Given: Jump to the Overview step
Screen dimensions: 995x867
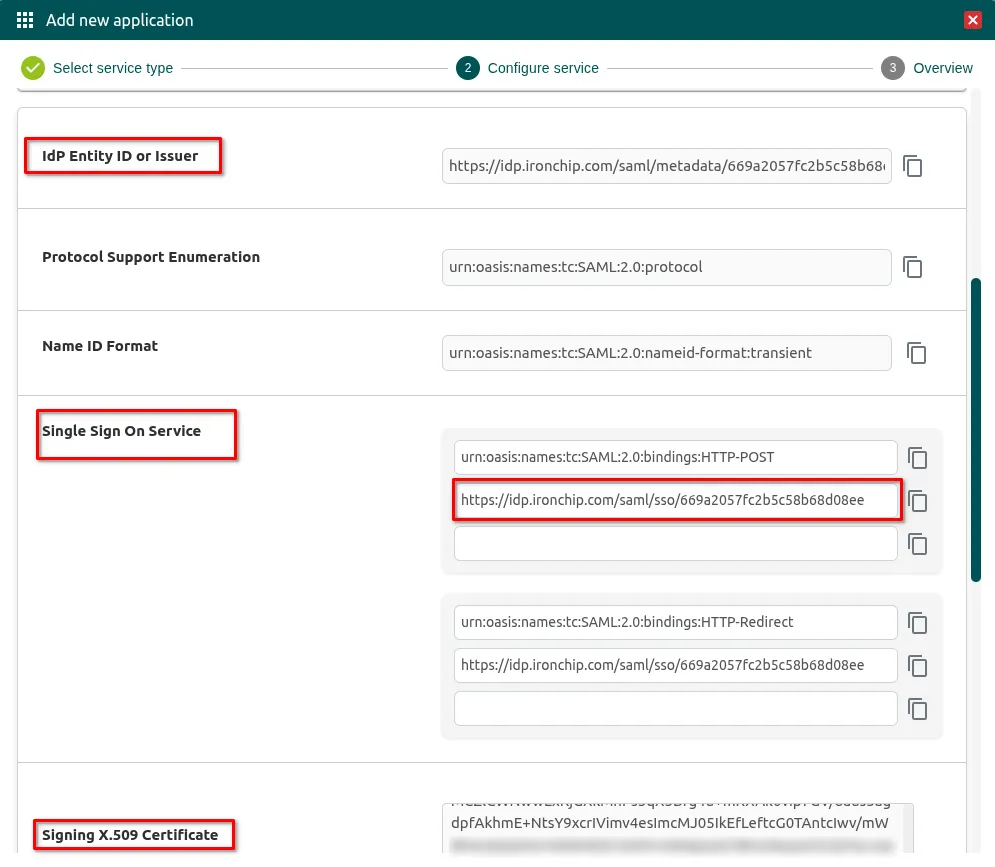Looking at the screenshot, I should [942, 68].
